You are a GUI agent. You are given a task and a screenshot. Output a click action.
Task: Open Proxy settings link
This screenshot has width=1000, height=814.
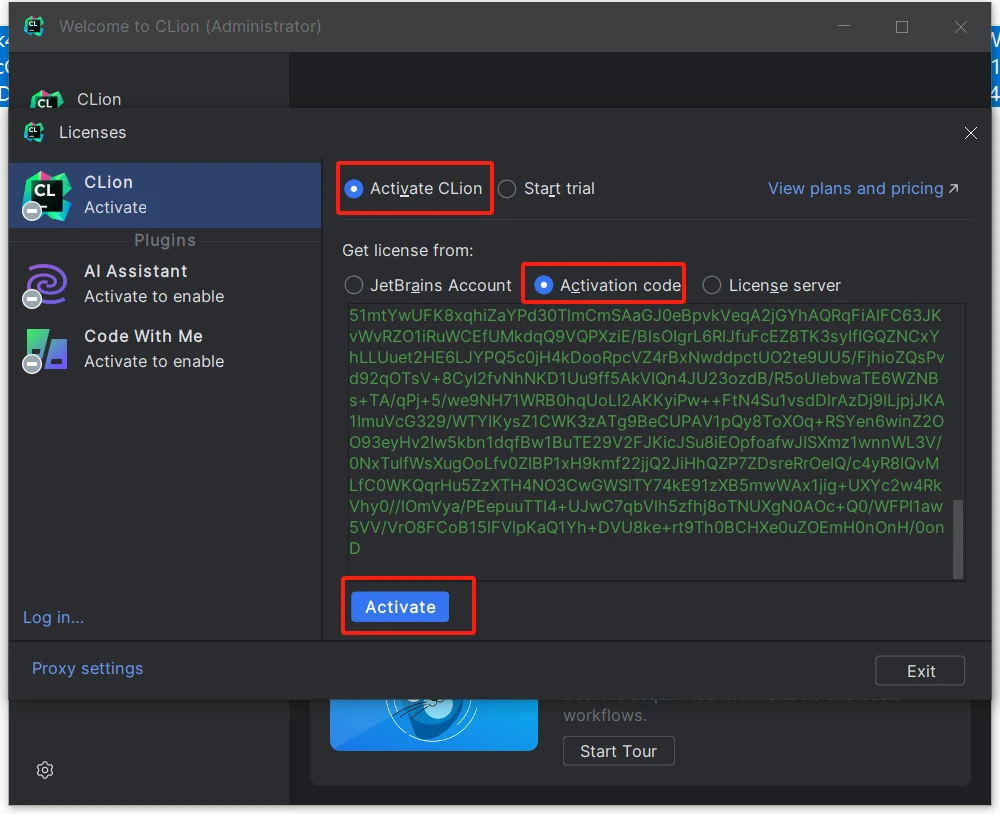(87, 668)
